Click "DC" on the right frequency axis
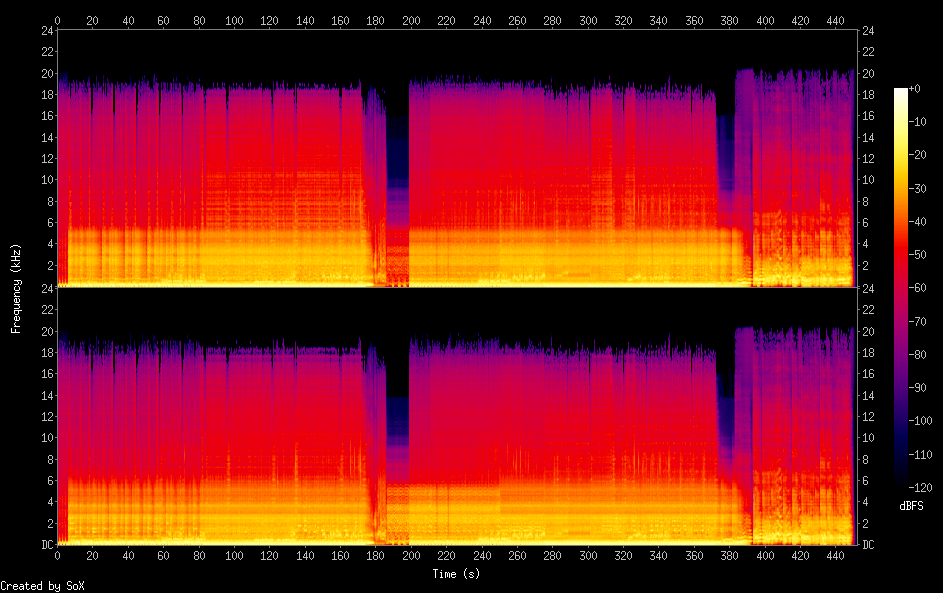This screenshot has width=943, height=593. [868, 544]
